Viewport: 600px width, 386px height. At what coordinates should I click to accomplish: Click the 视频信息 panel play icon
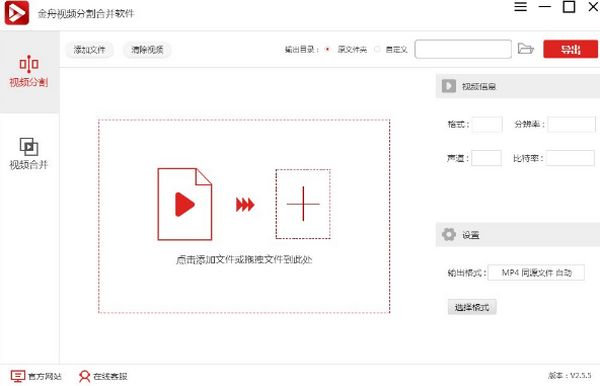pyautogui.click(x=449, y=86)
